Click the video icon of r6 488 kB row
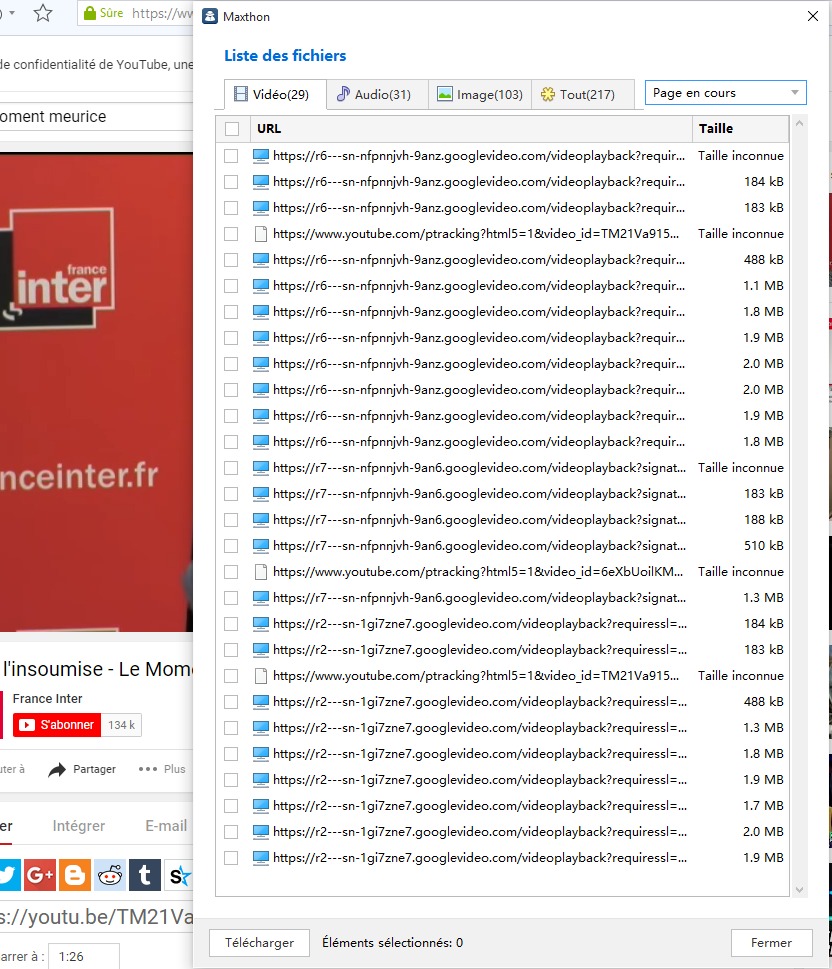Screen dimensions: 832x969 [x=261, y=260]
